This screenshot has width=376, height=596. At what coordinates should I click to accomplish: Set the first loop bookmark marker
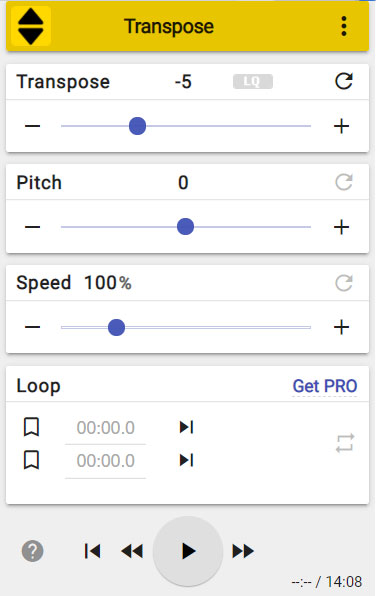[32, 427]
